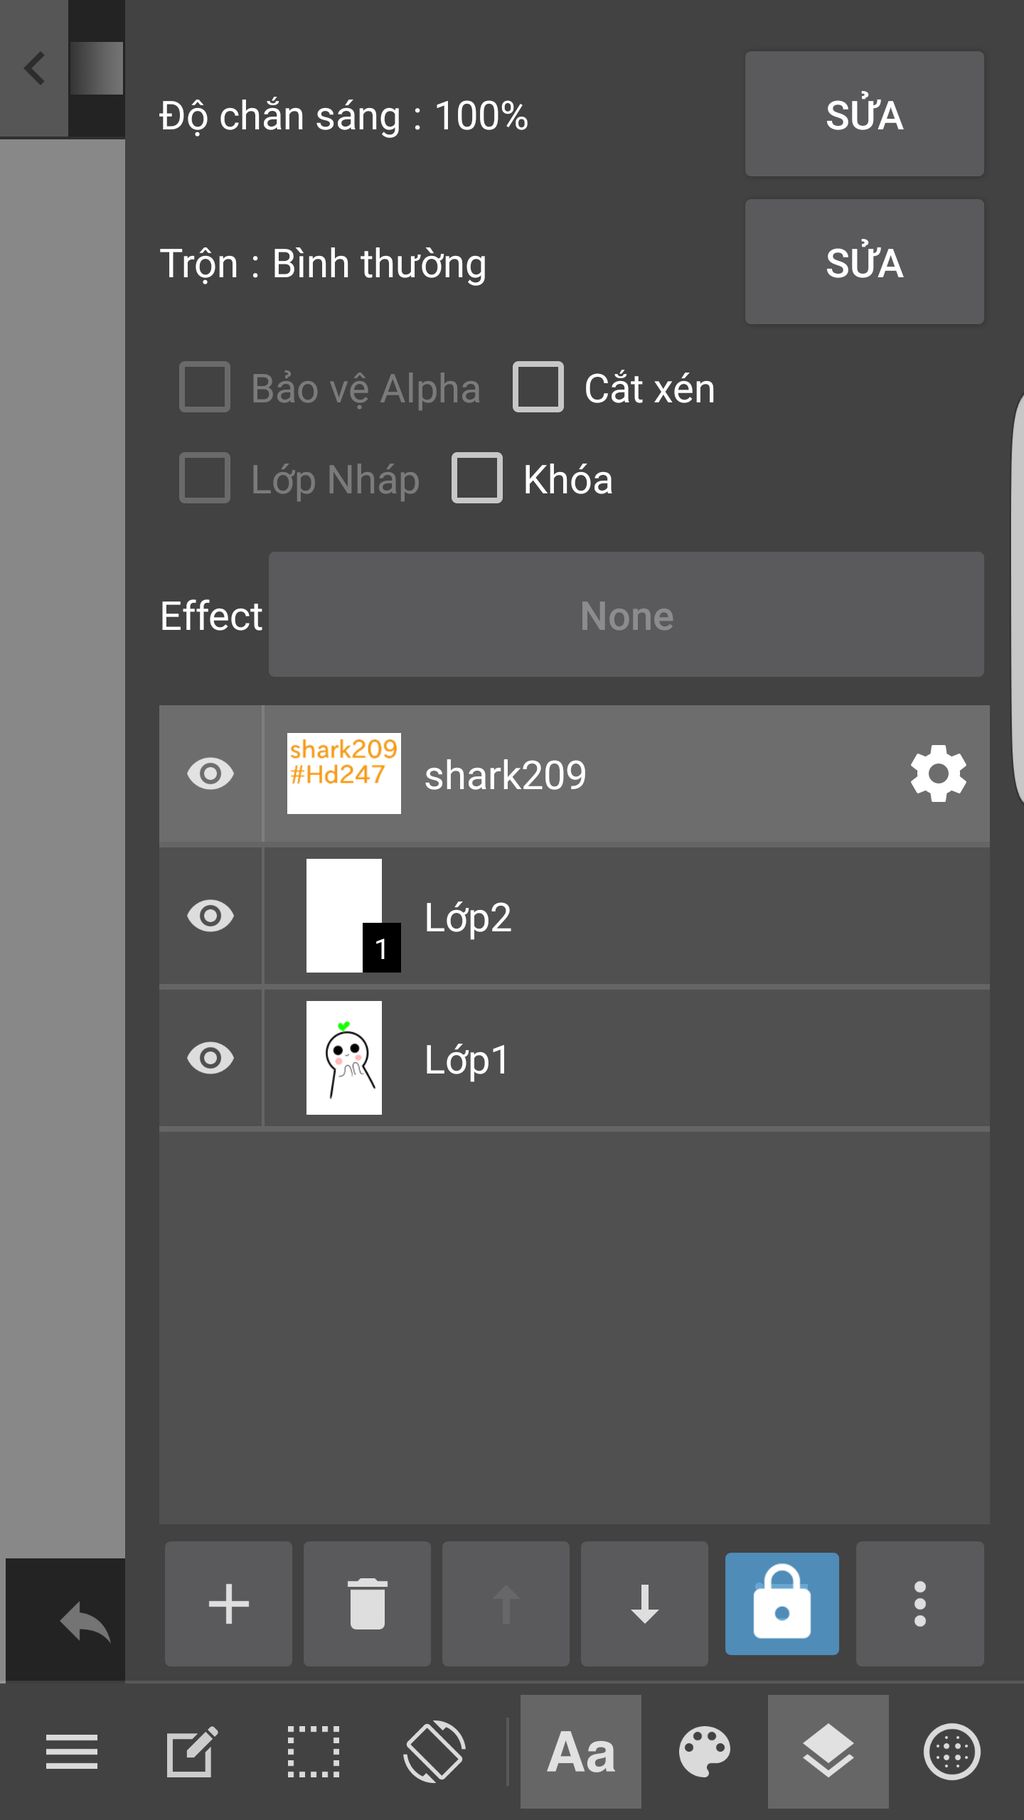Image resolution: width=1024 pixels, height=1820 pixels.
Task: Move layer down with arrow icon
Action: (x=644, y=1604)
